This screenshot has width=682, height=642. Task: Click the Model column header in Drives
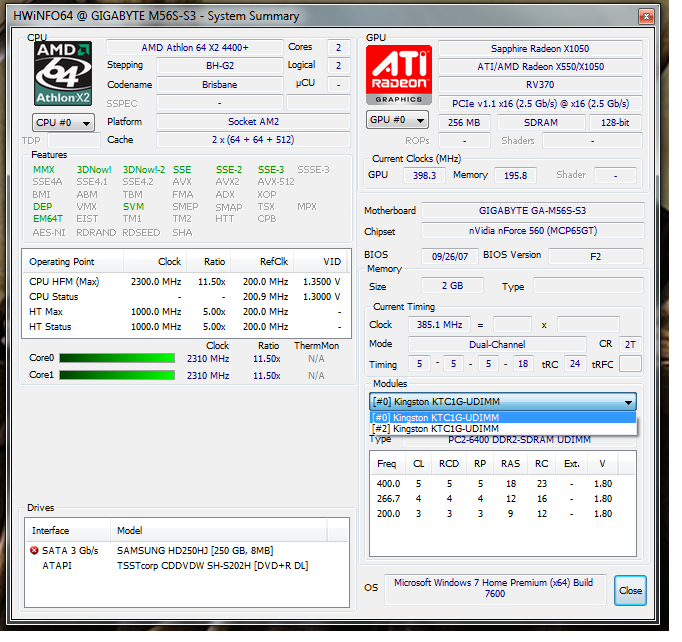coord(218,531)
